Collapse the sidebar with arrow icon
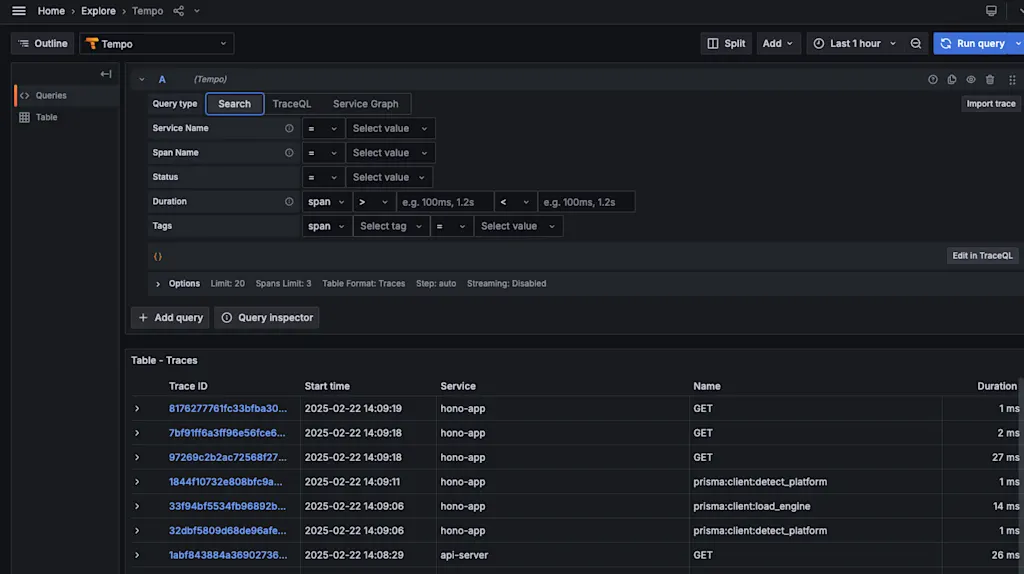This screenshot has width=1024, height=574. pyautogui.click(x=106, y=74)
